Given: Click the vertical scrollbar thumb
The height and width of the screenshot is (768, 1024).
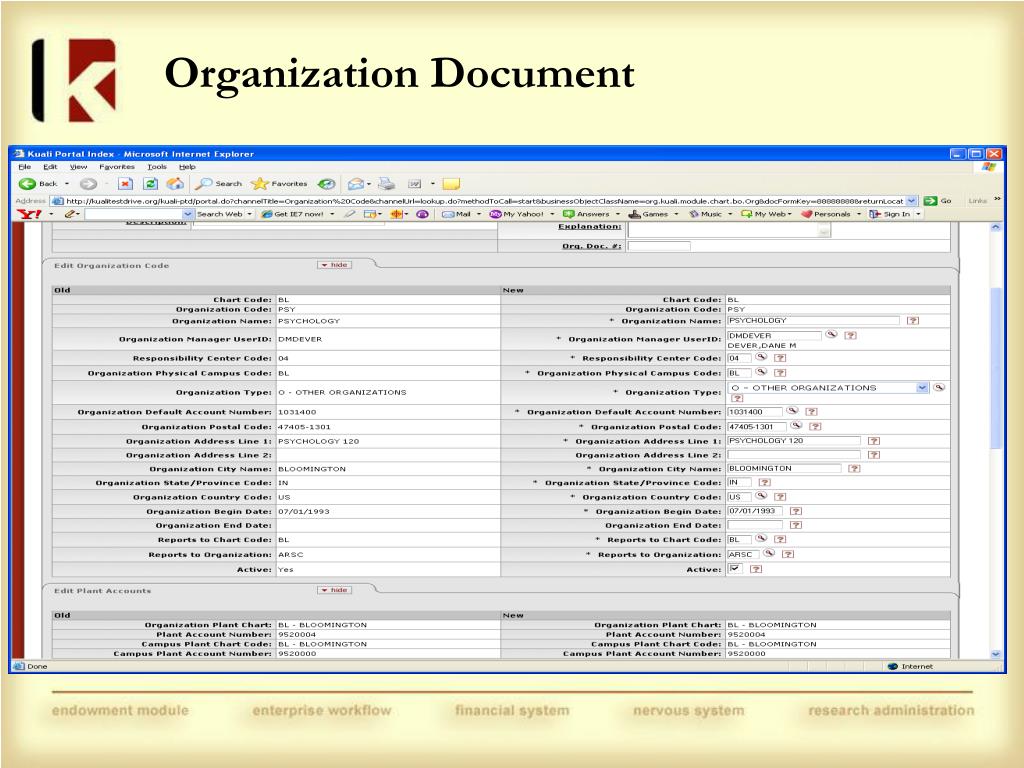Looking at the screenshot, I should tap(995, 368).
